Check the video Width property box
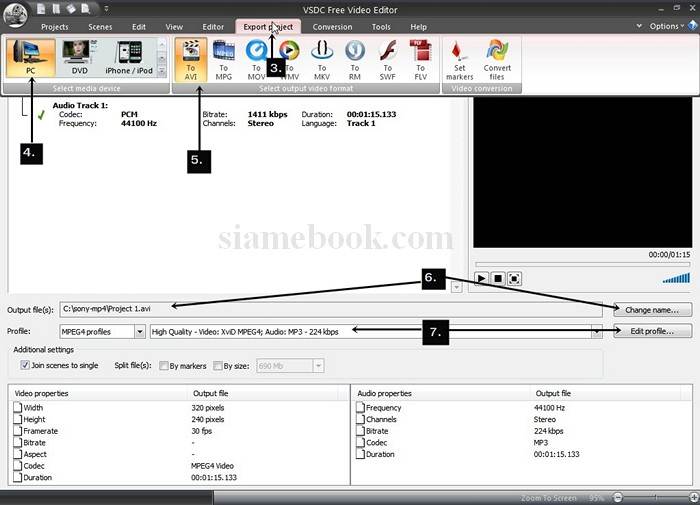700x505 pixels. 17,407
